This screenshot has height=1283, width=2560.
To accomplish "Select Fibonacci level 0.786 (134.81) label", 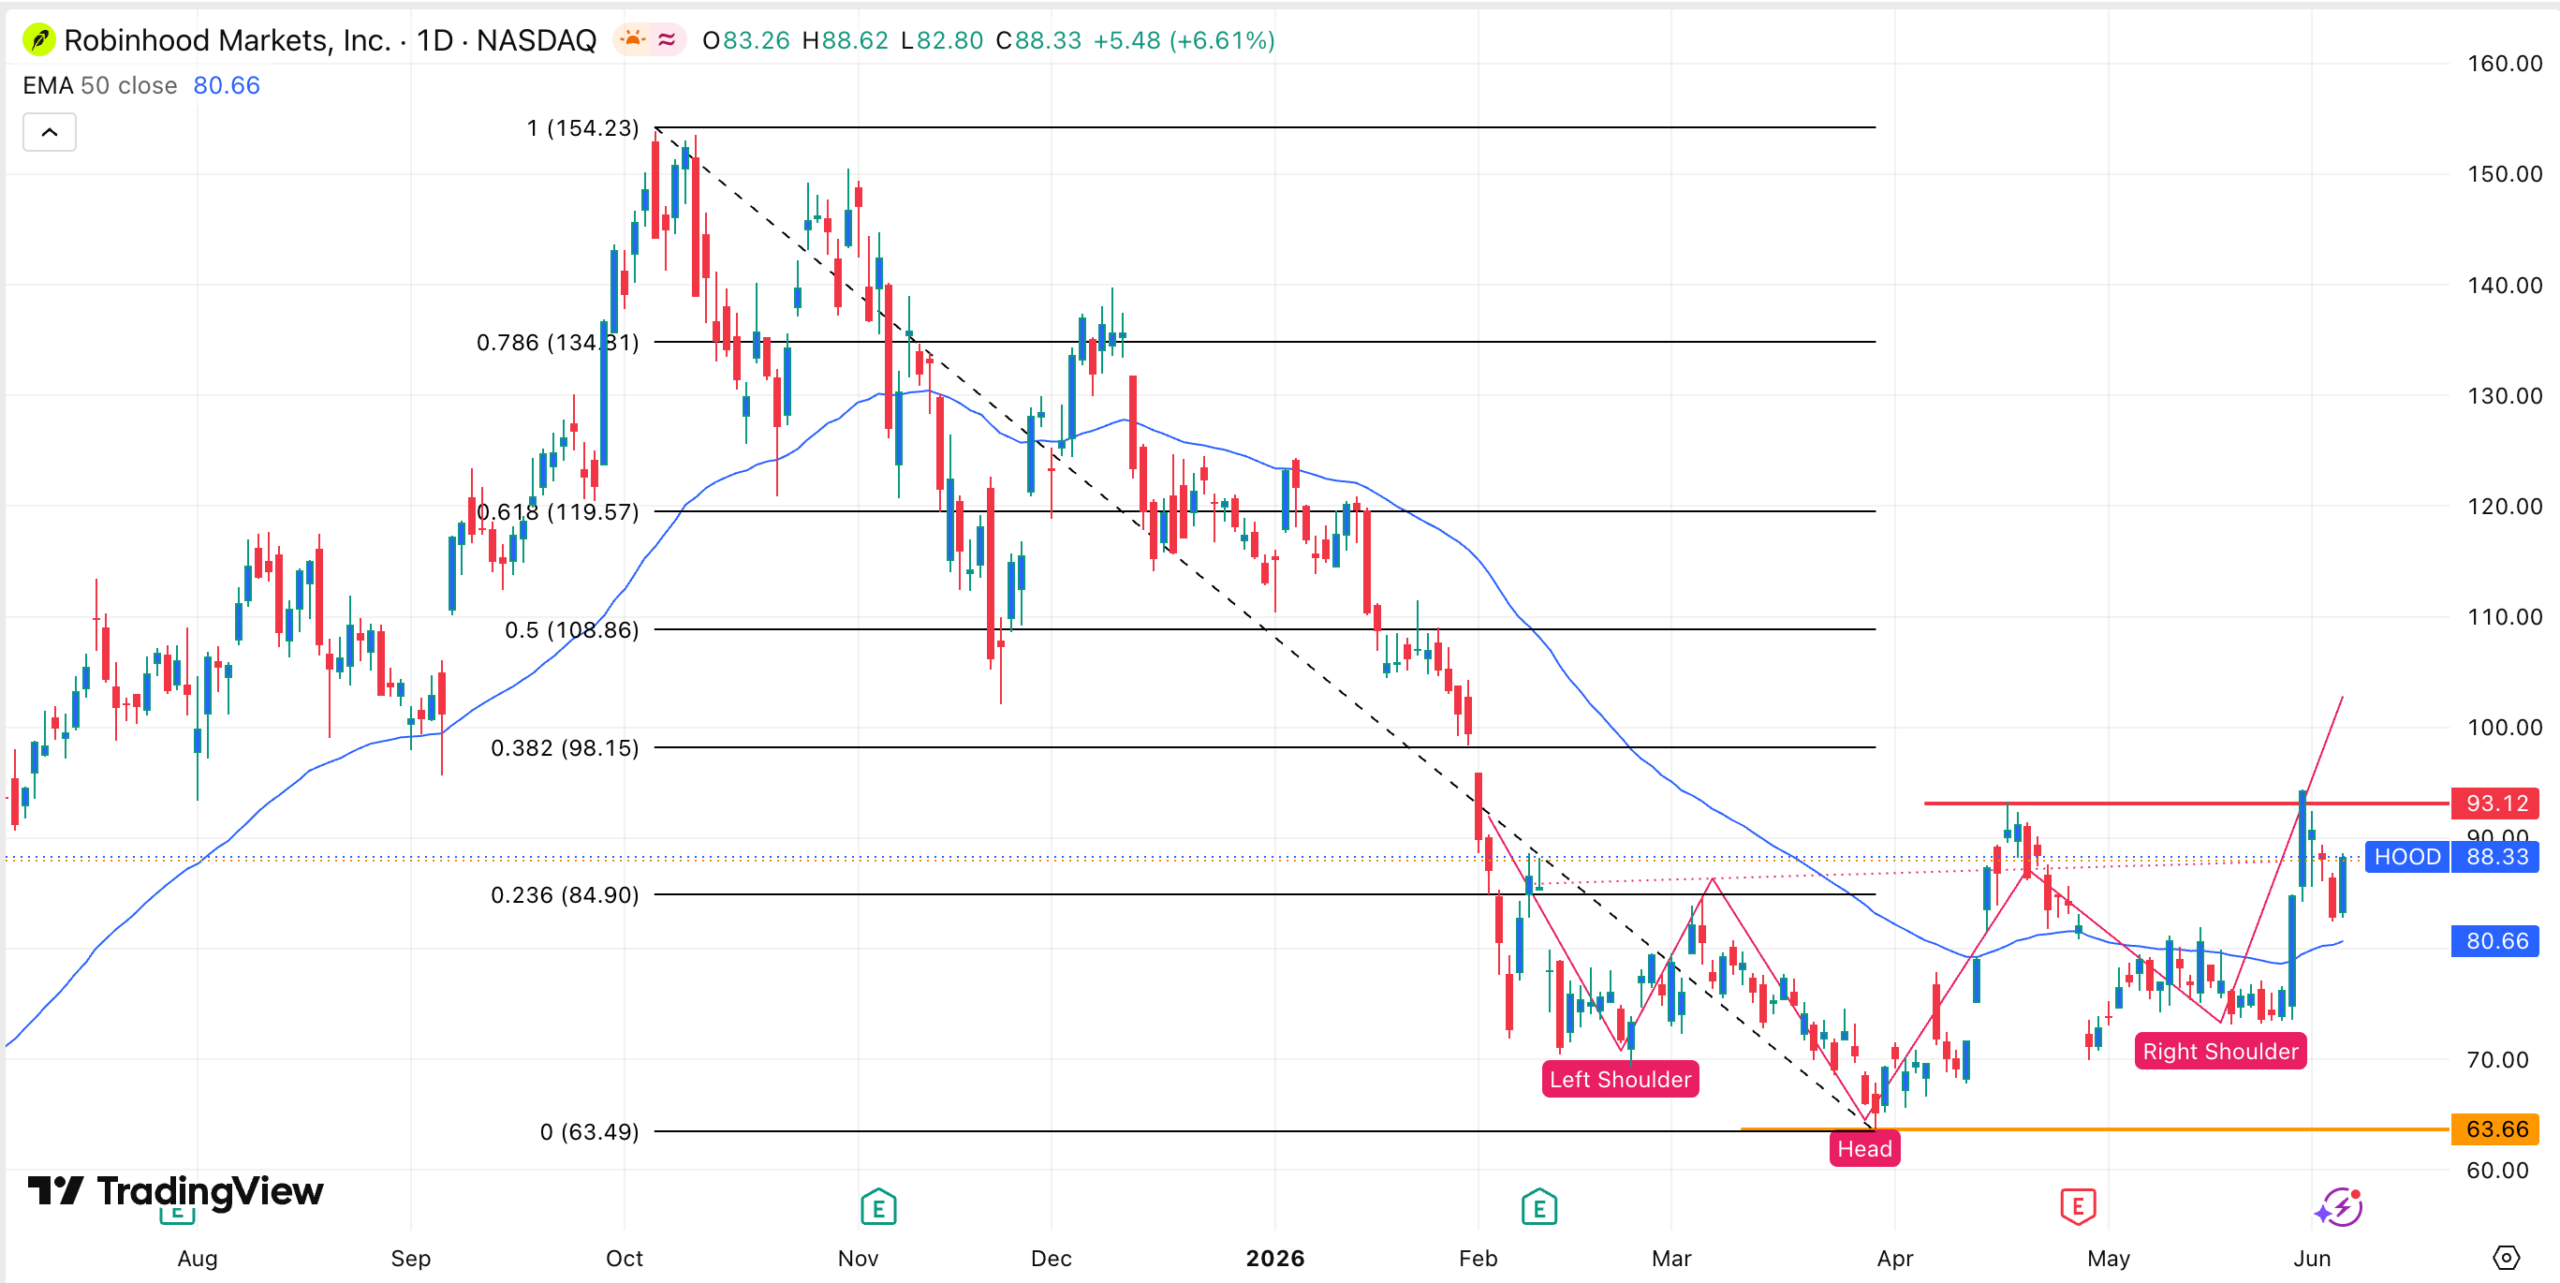I will [x=557, y=343].
